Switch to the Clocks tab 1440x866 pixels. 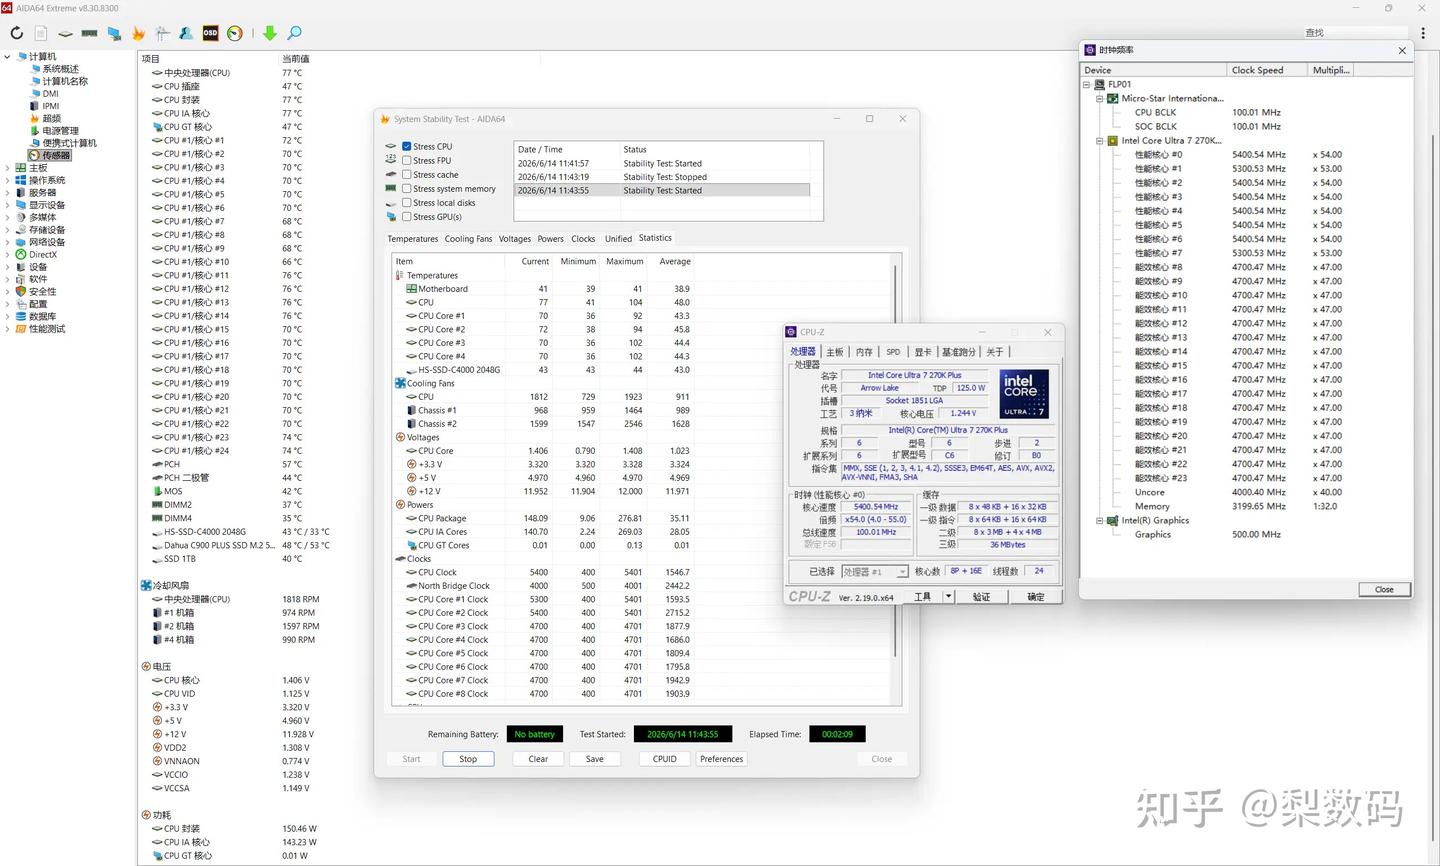583,239
